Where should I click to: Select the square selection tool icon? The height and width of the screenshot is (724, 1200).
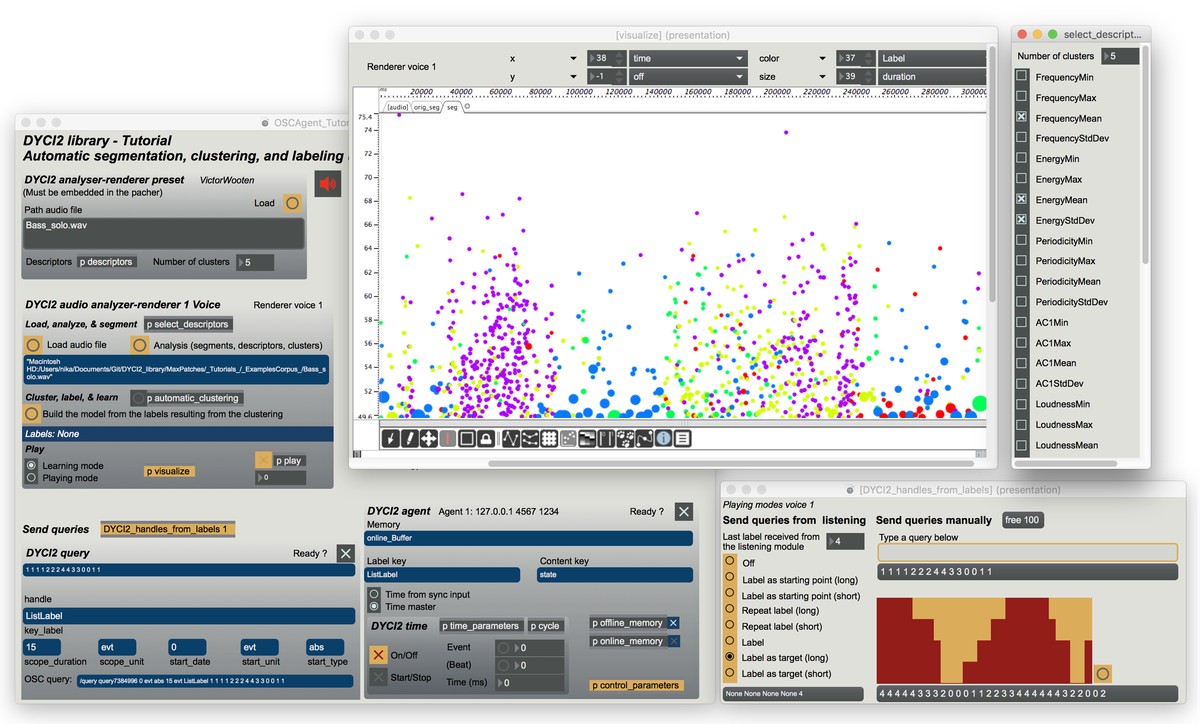(x=466, y=438)
